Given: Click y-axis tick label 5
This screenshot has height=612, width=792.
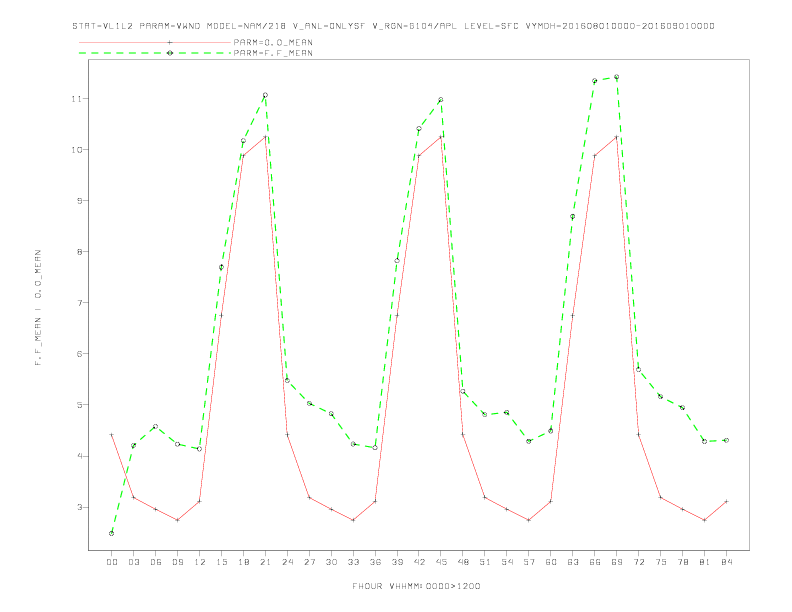Looking at the screenshot, I should pyautogui.click(x=79, y=405).
